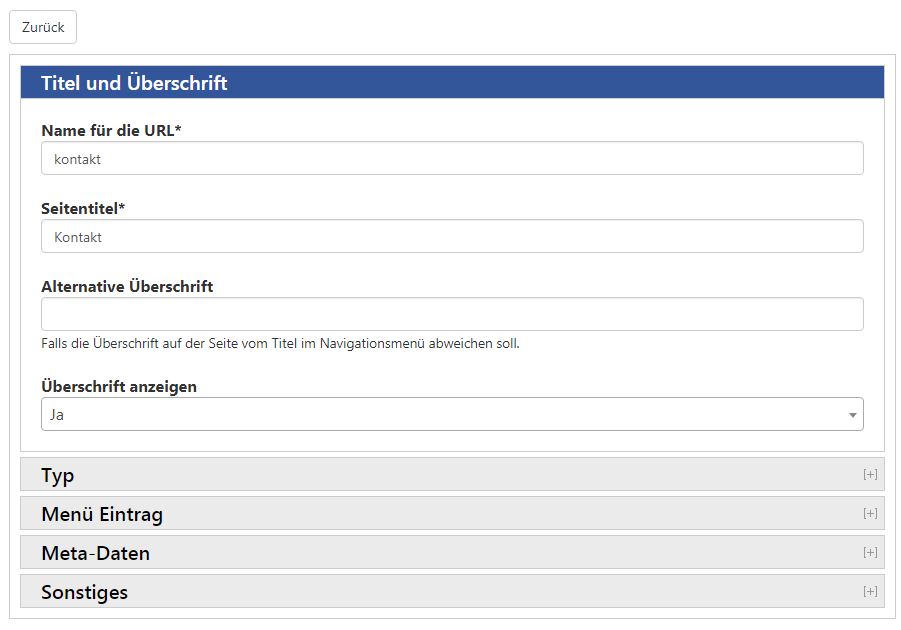
Task: Click the Überschrift anzeigen label
Action: [x=119, y=386]
